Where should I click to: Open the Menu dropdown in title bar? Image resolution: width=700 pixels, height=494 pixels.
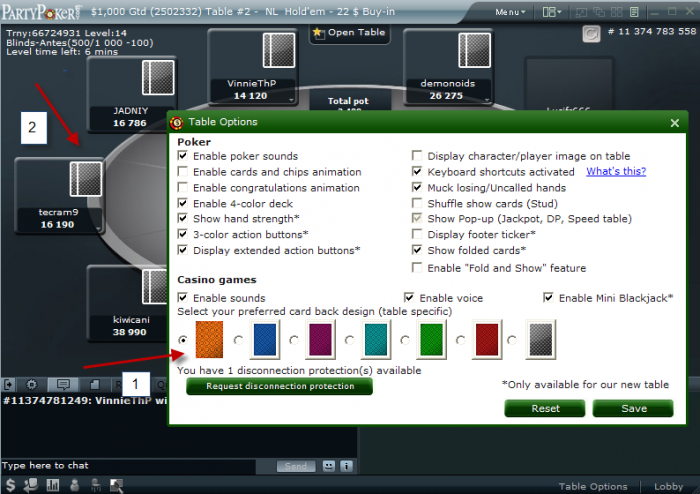pyautogui.click(x=510, y=12)
